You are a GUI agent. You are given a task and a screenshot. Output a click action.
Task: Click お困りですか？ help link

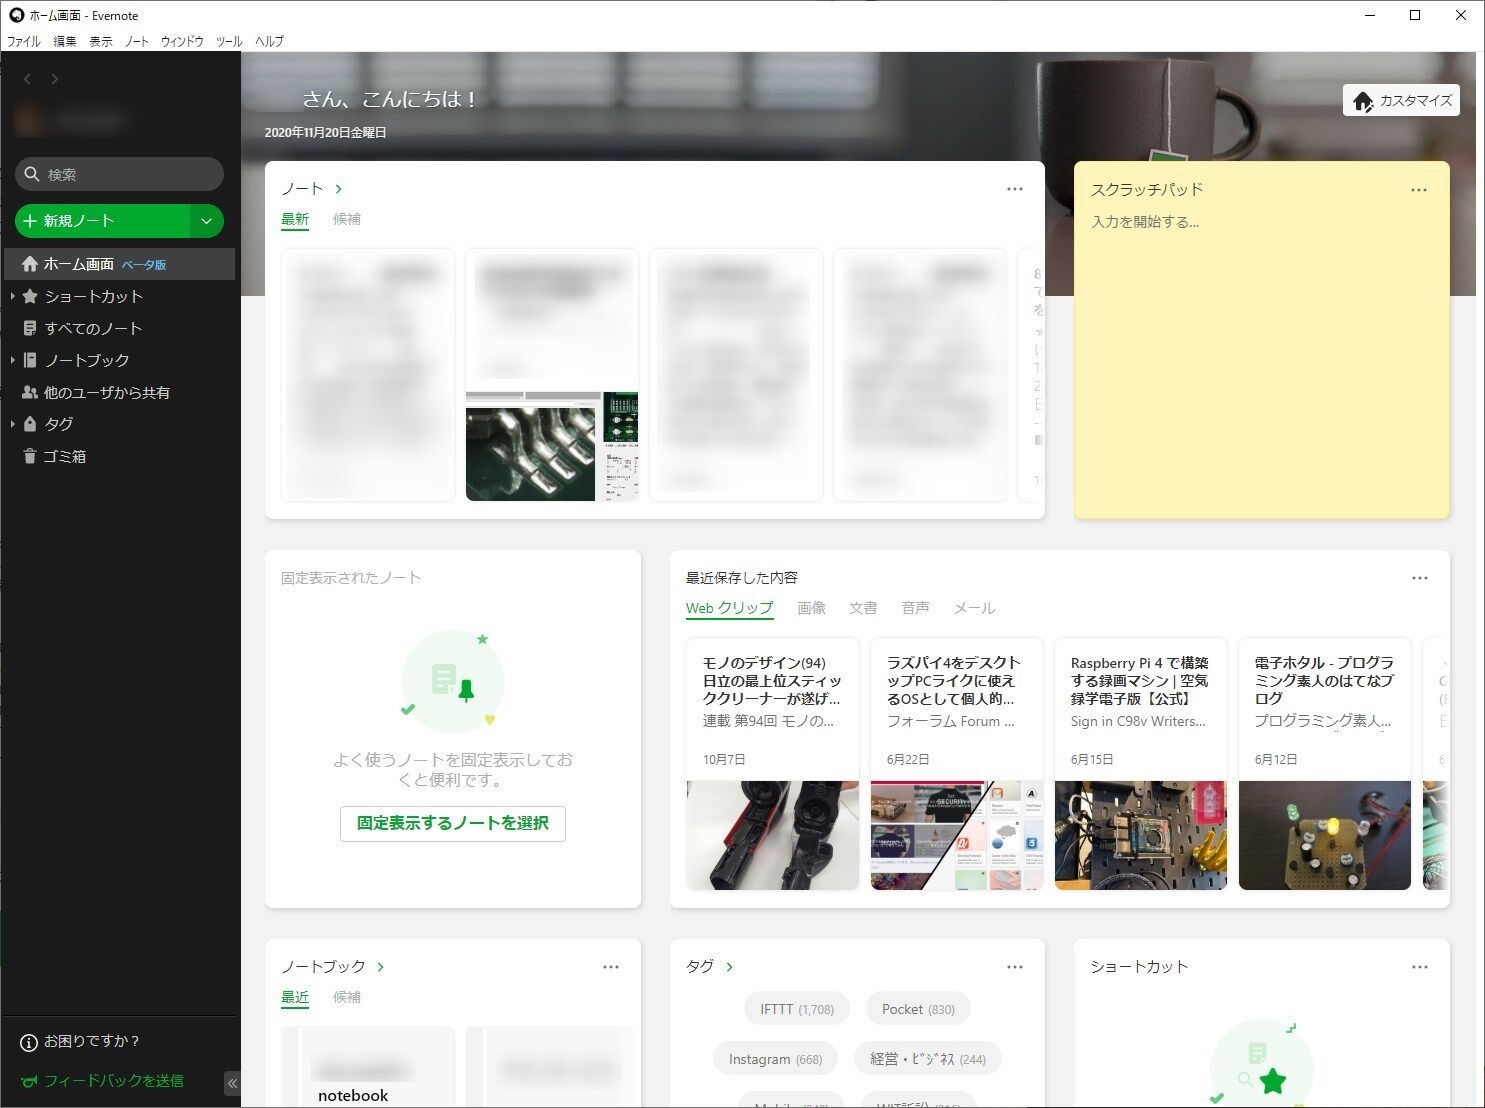pos(92,1042)
